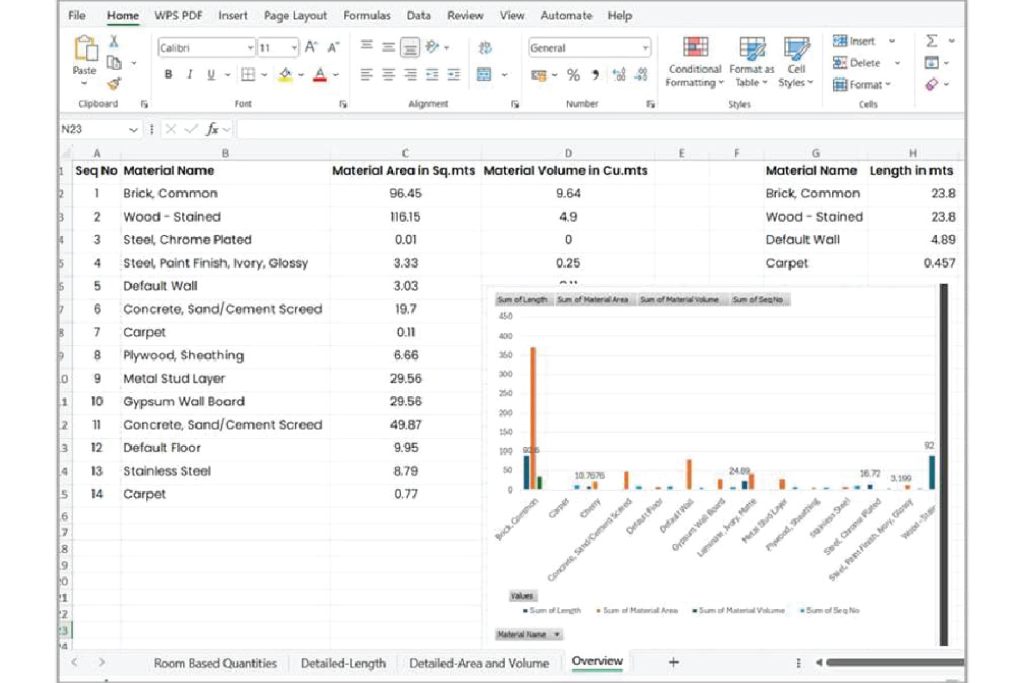Open the Formulas ribbon tab
Viewport: 1024px width, 683px height.
[x=367, y=16]
